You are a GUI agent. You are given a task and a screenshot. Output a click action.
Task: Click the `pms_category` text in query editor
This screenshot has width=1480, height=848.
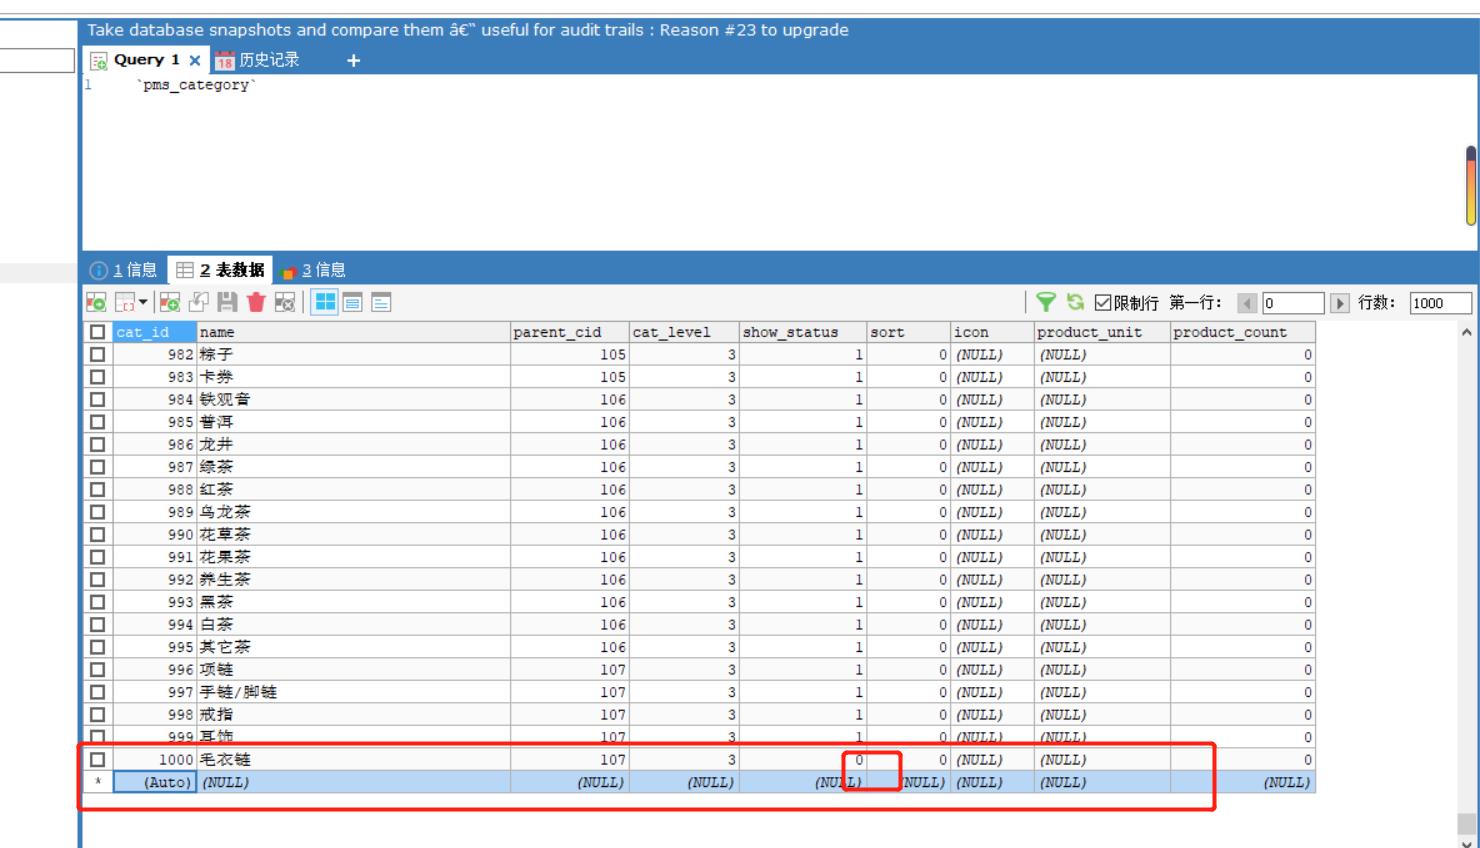coord(197,85)
